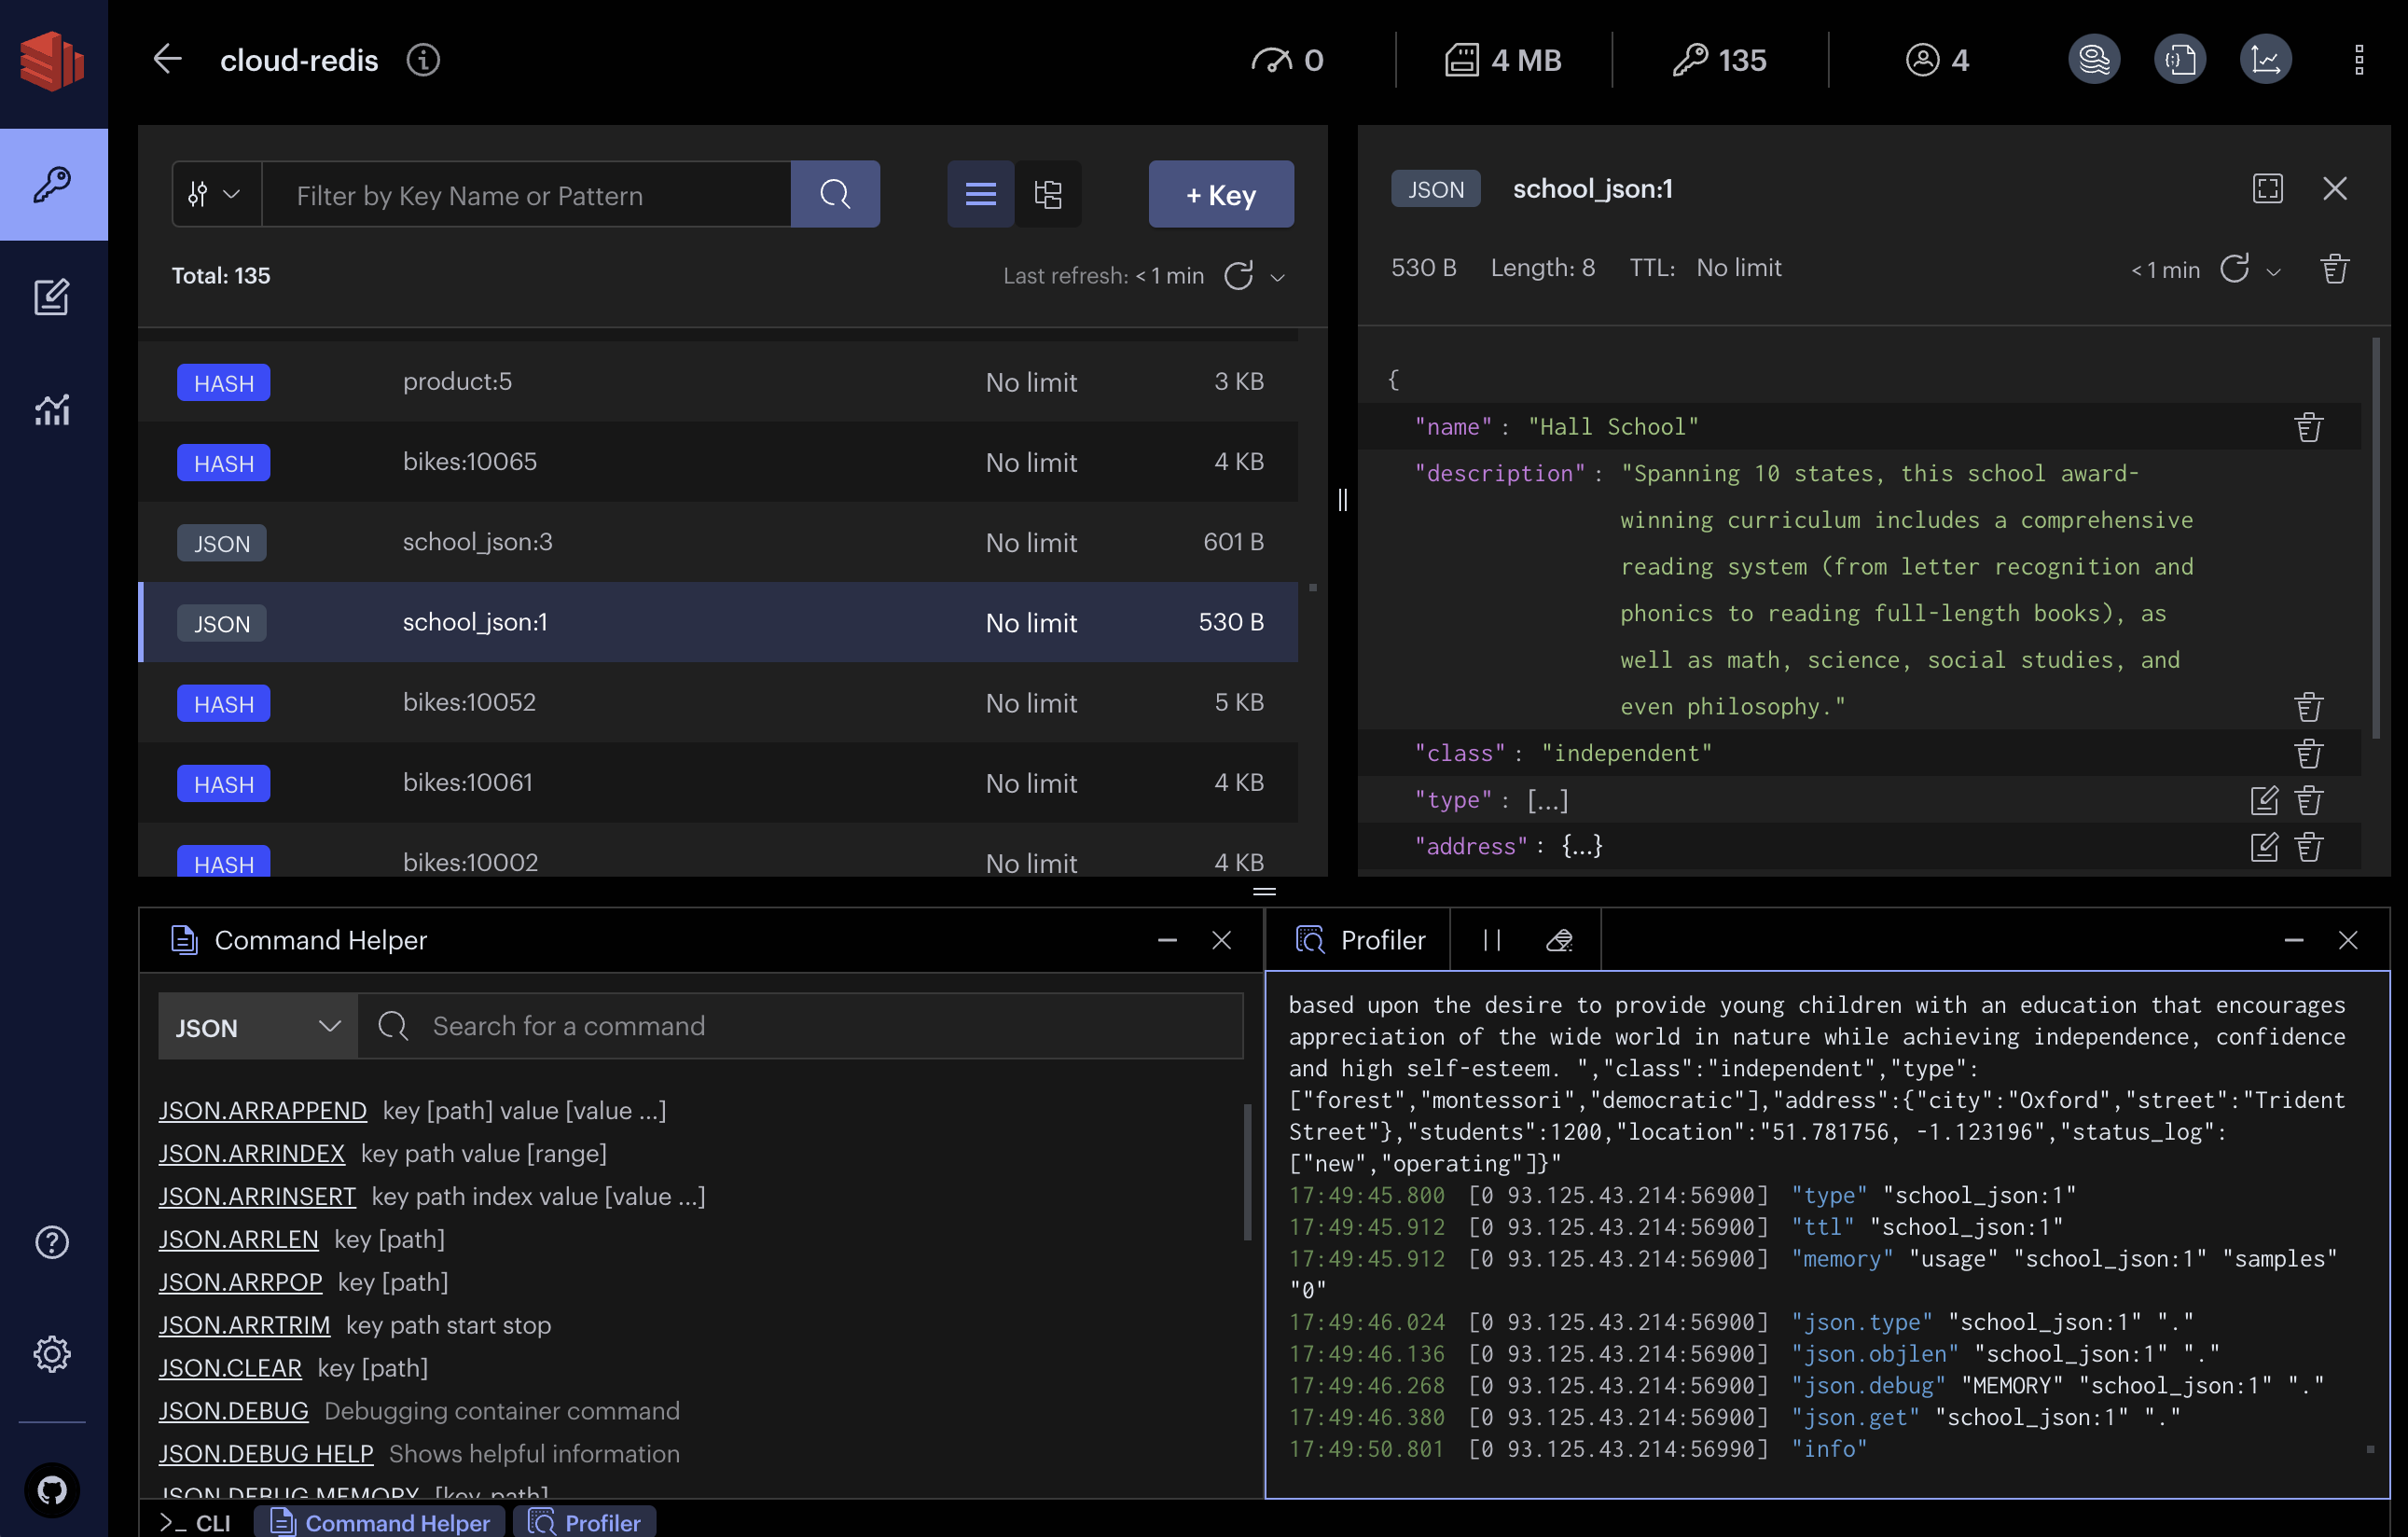Switch to tree view of keys
The image size is (2408, 1537).
[x=1048, y=194]
